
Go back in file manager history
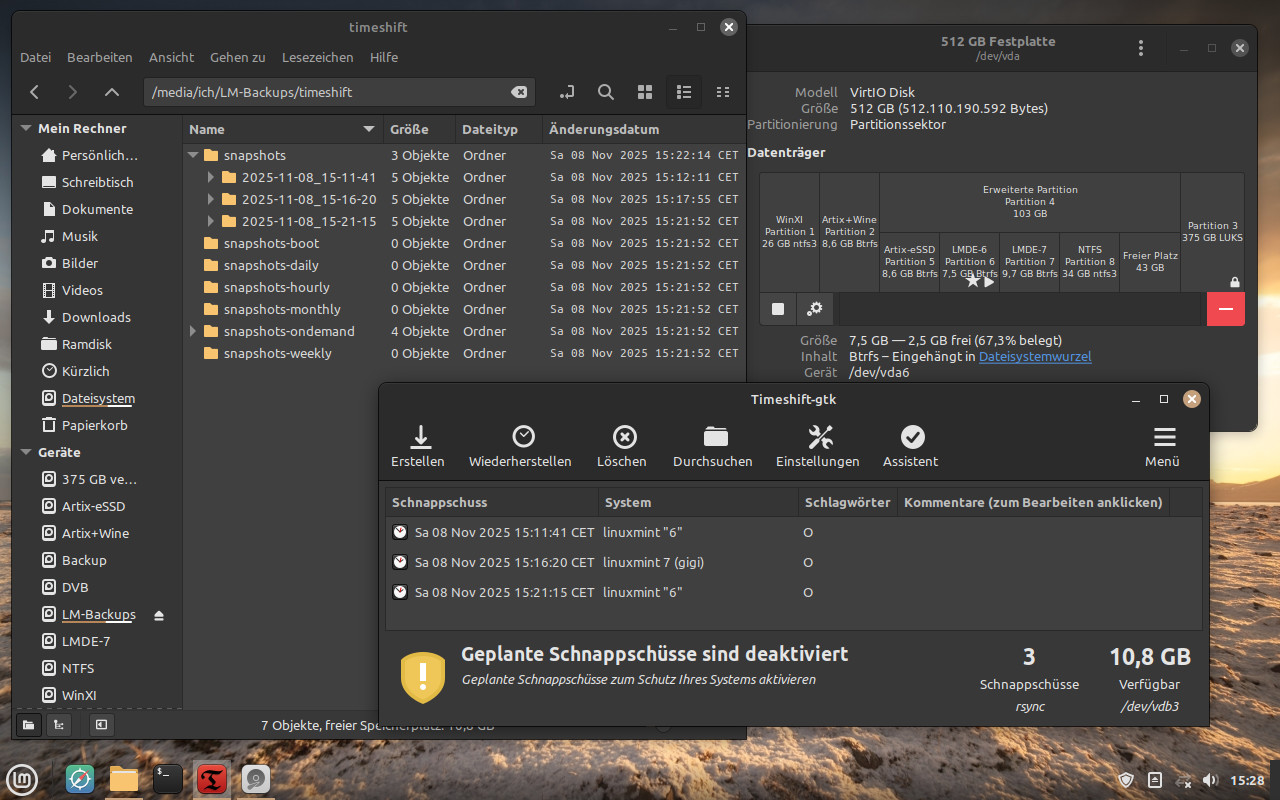34,92
